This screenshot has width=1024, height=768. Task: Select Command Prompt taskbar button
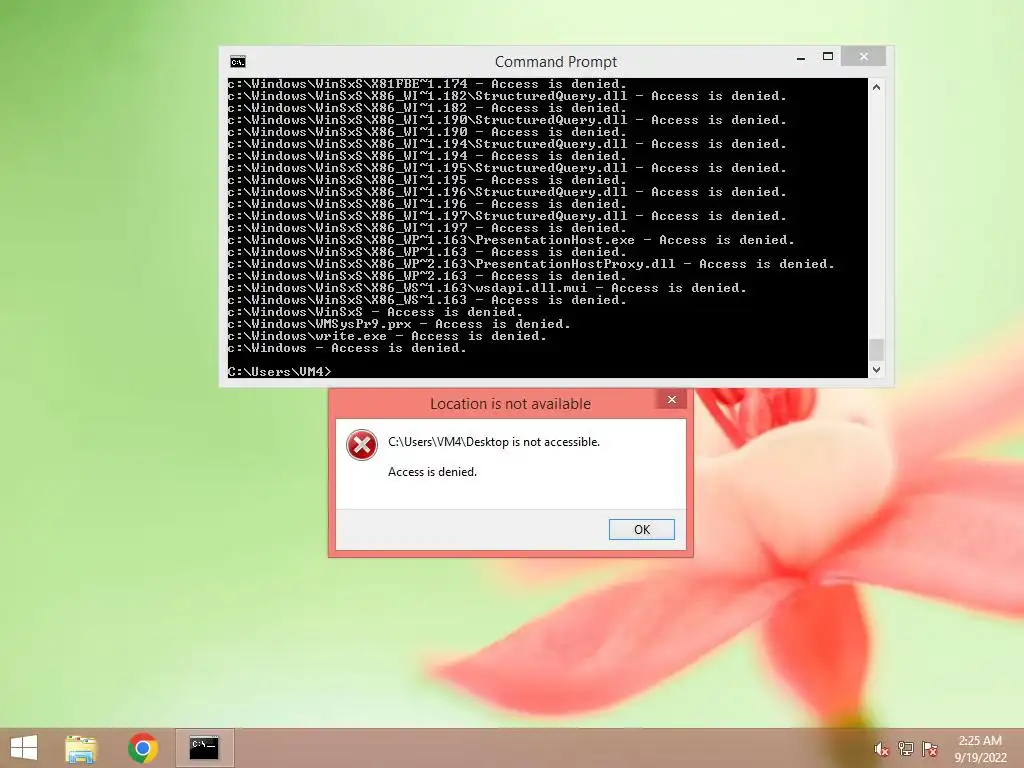point(204,748)
